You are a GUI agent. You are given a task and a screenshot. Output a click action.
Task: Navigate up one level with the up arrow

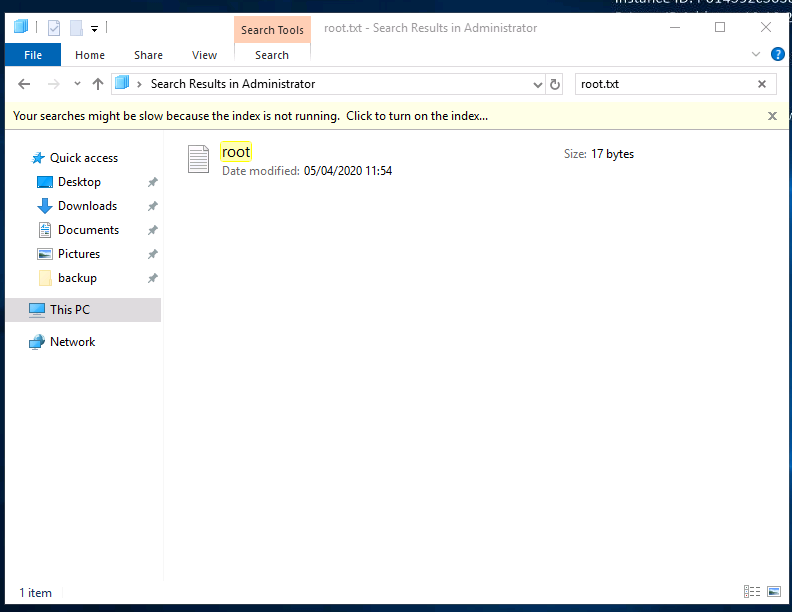(x=97, y=84)
